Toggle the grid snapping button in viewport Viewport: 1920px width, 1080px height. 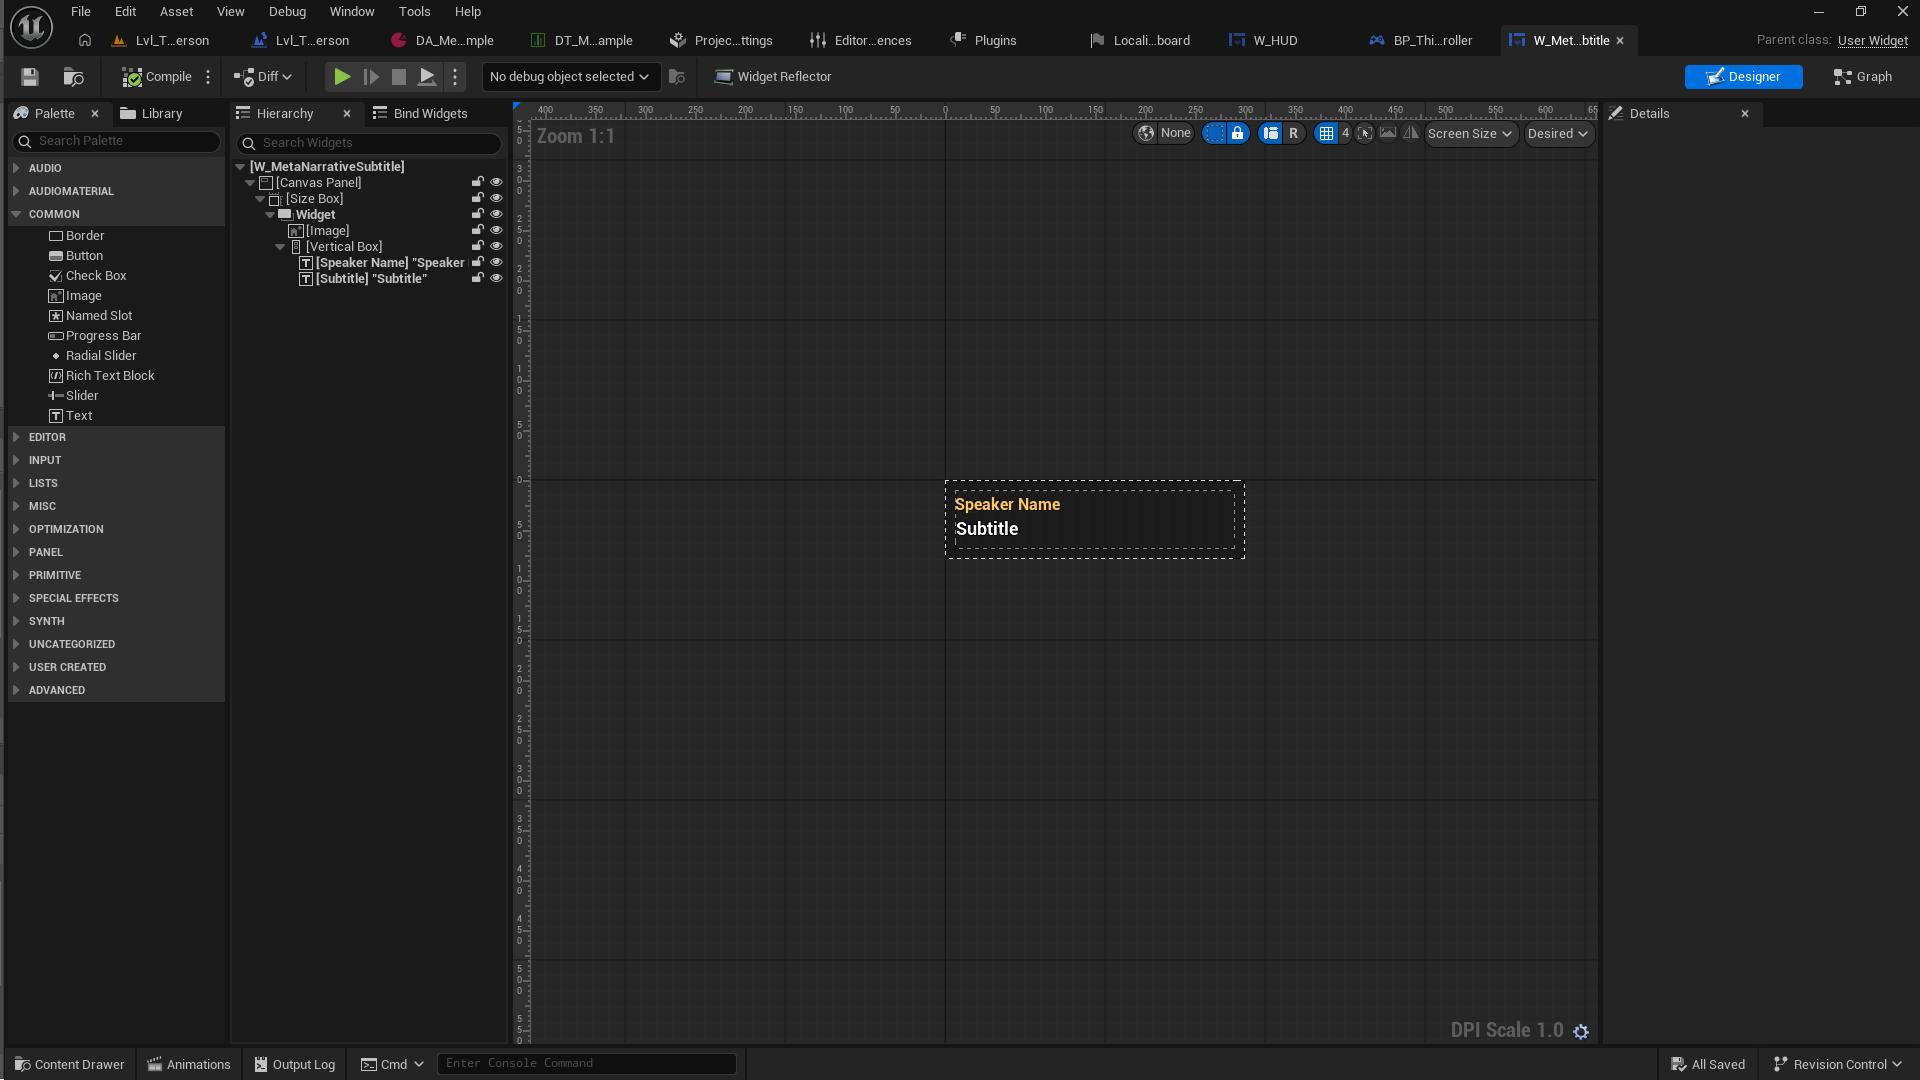tap(1329, 133)
